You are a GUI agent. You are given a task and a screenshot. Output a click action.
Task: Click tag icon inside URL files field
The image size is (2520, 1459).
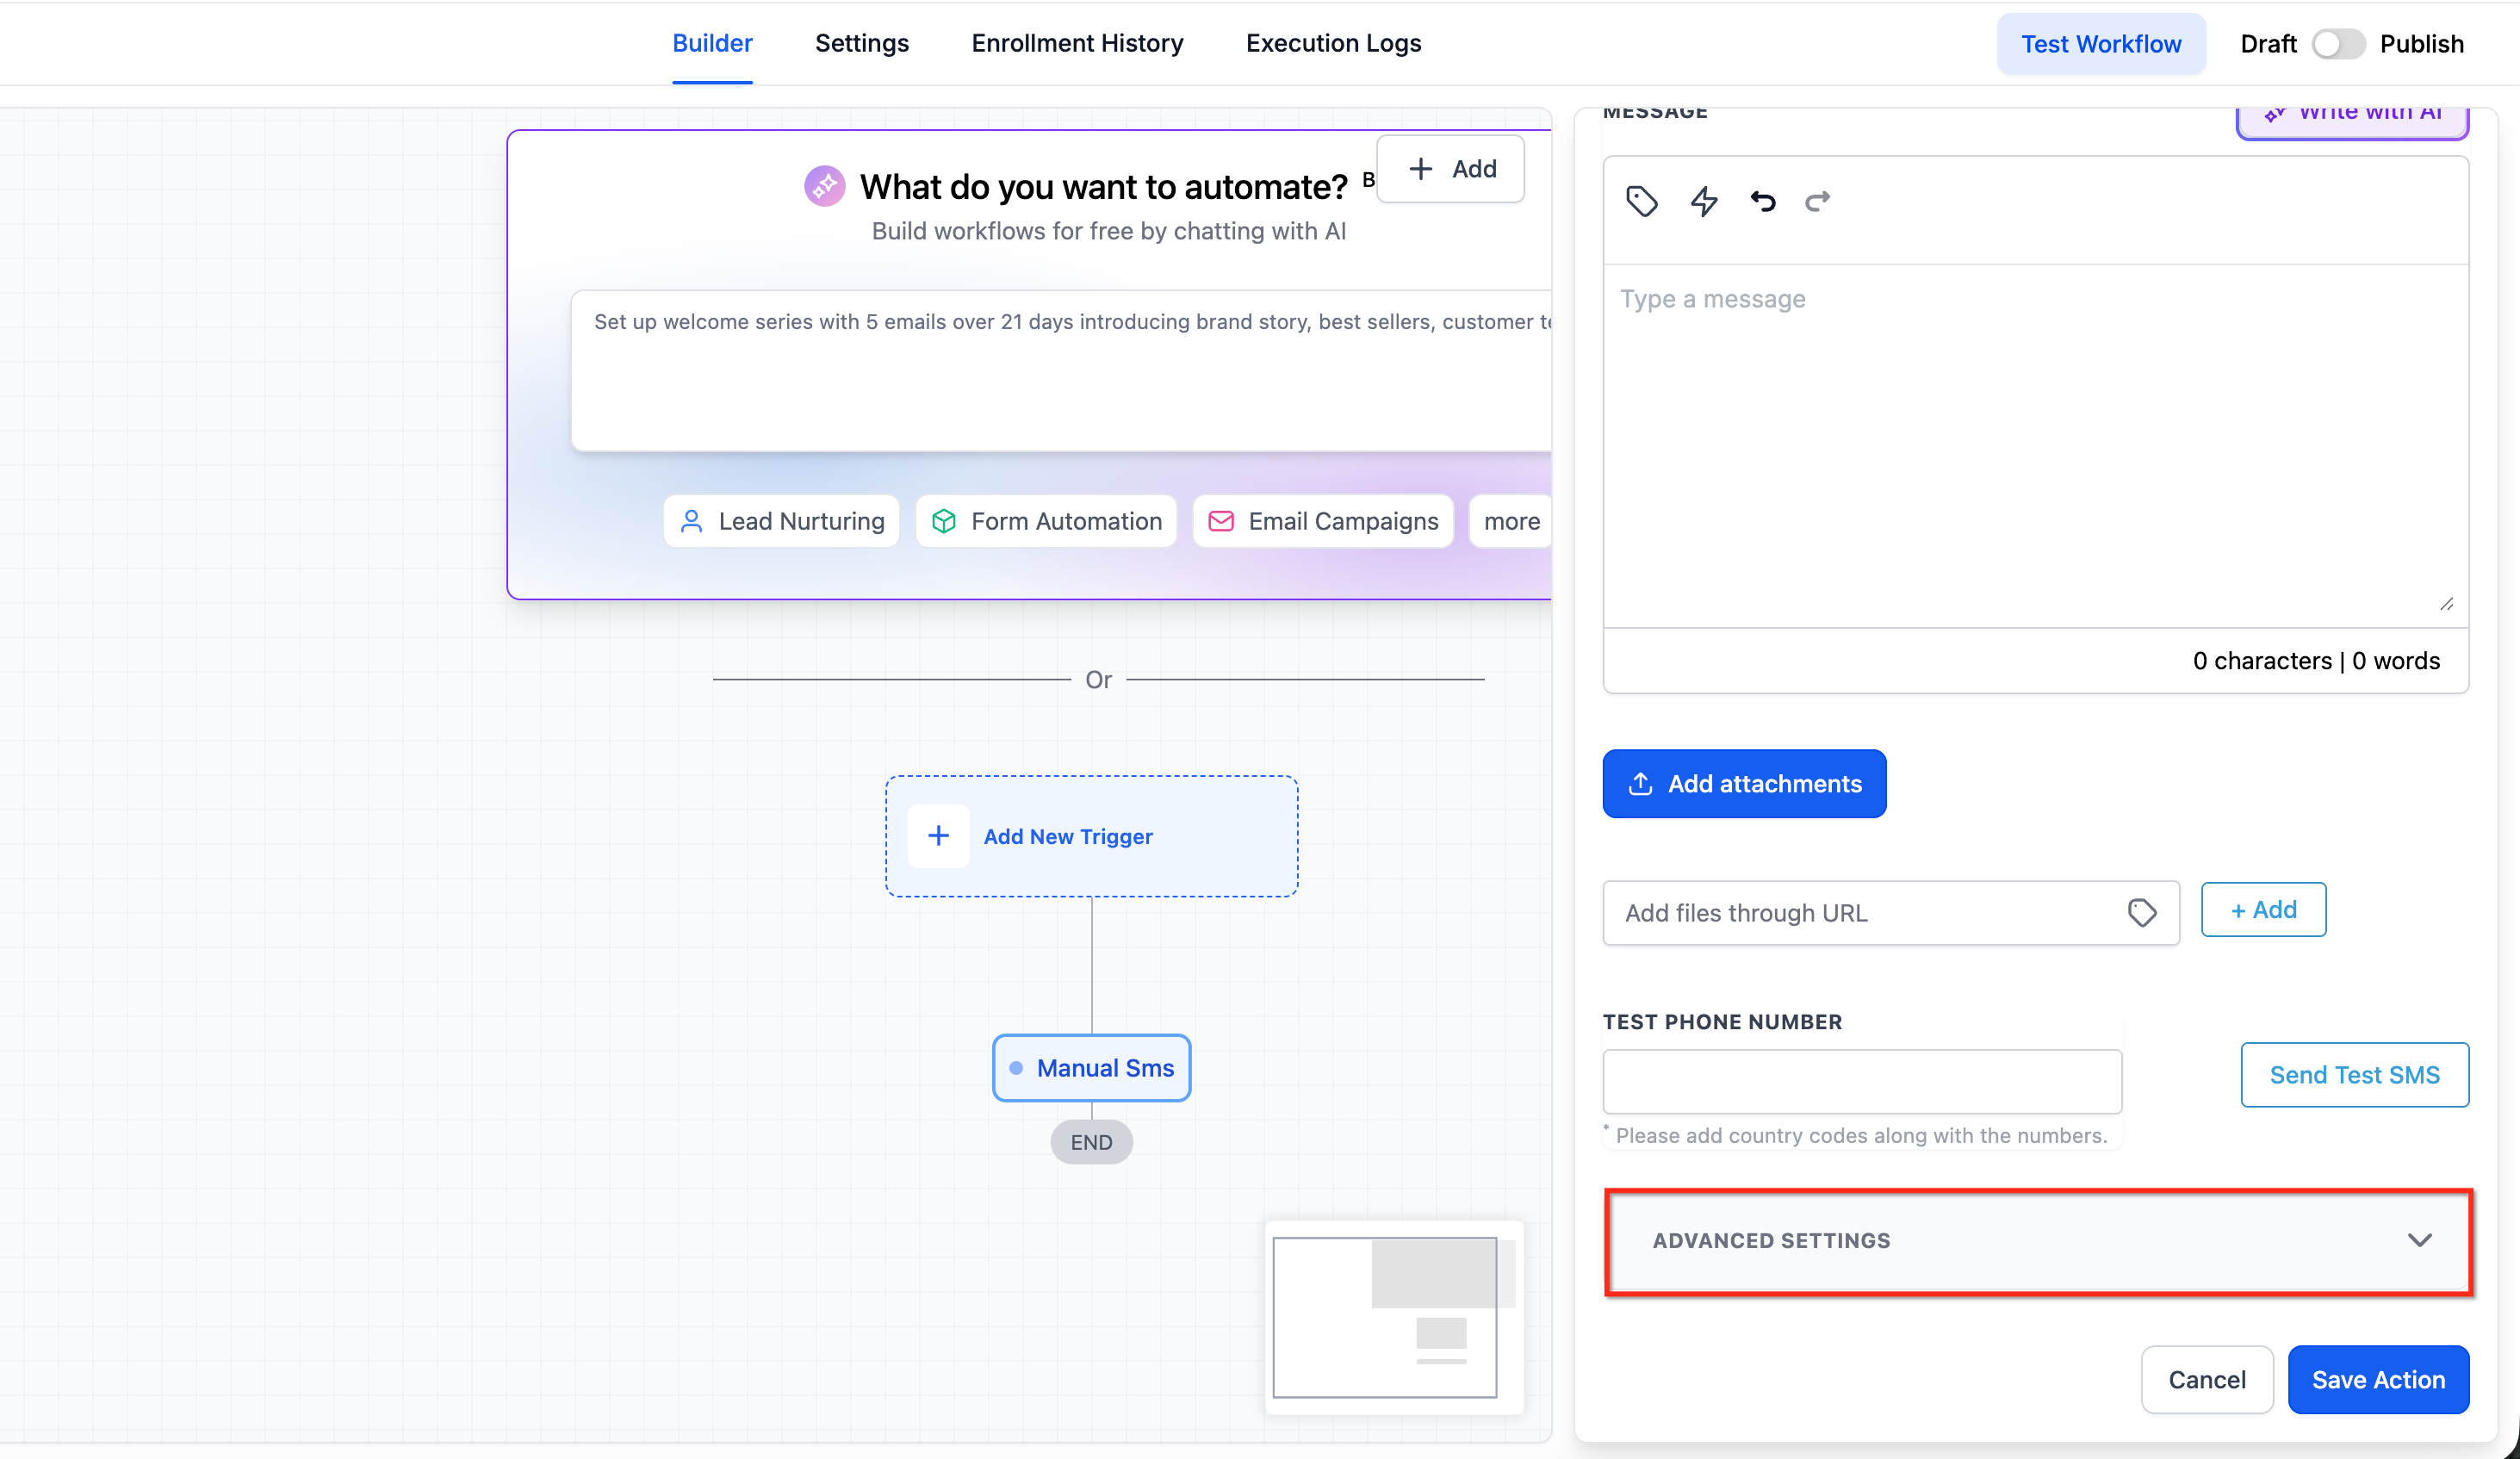[2141, 912]
